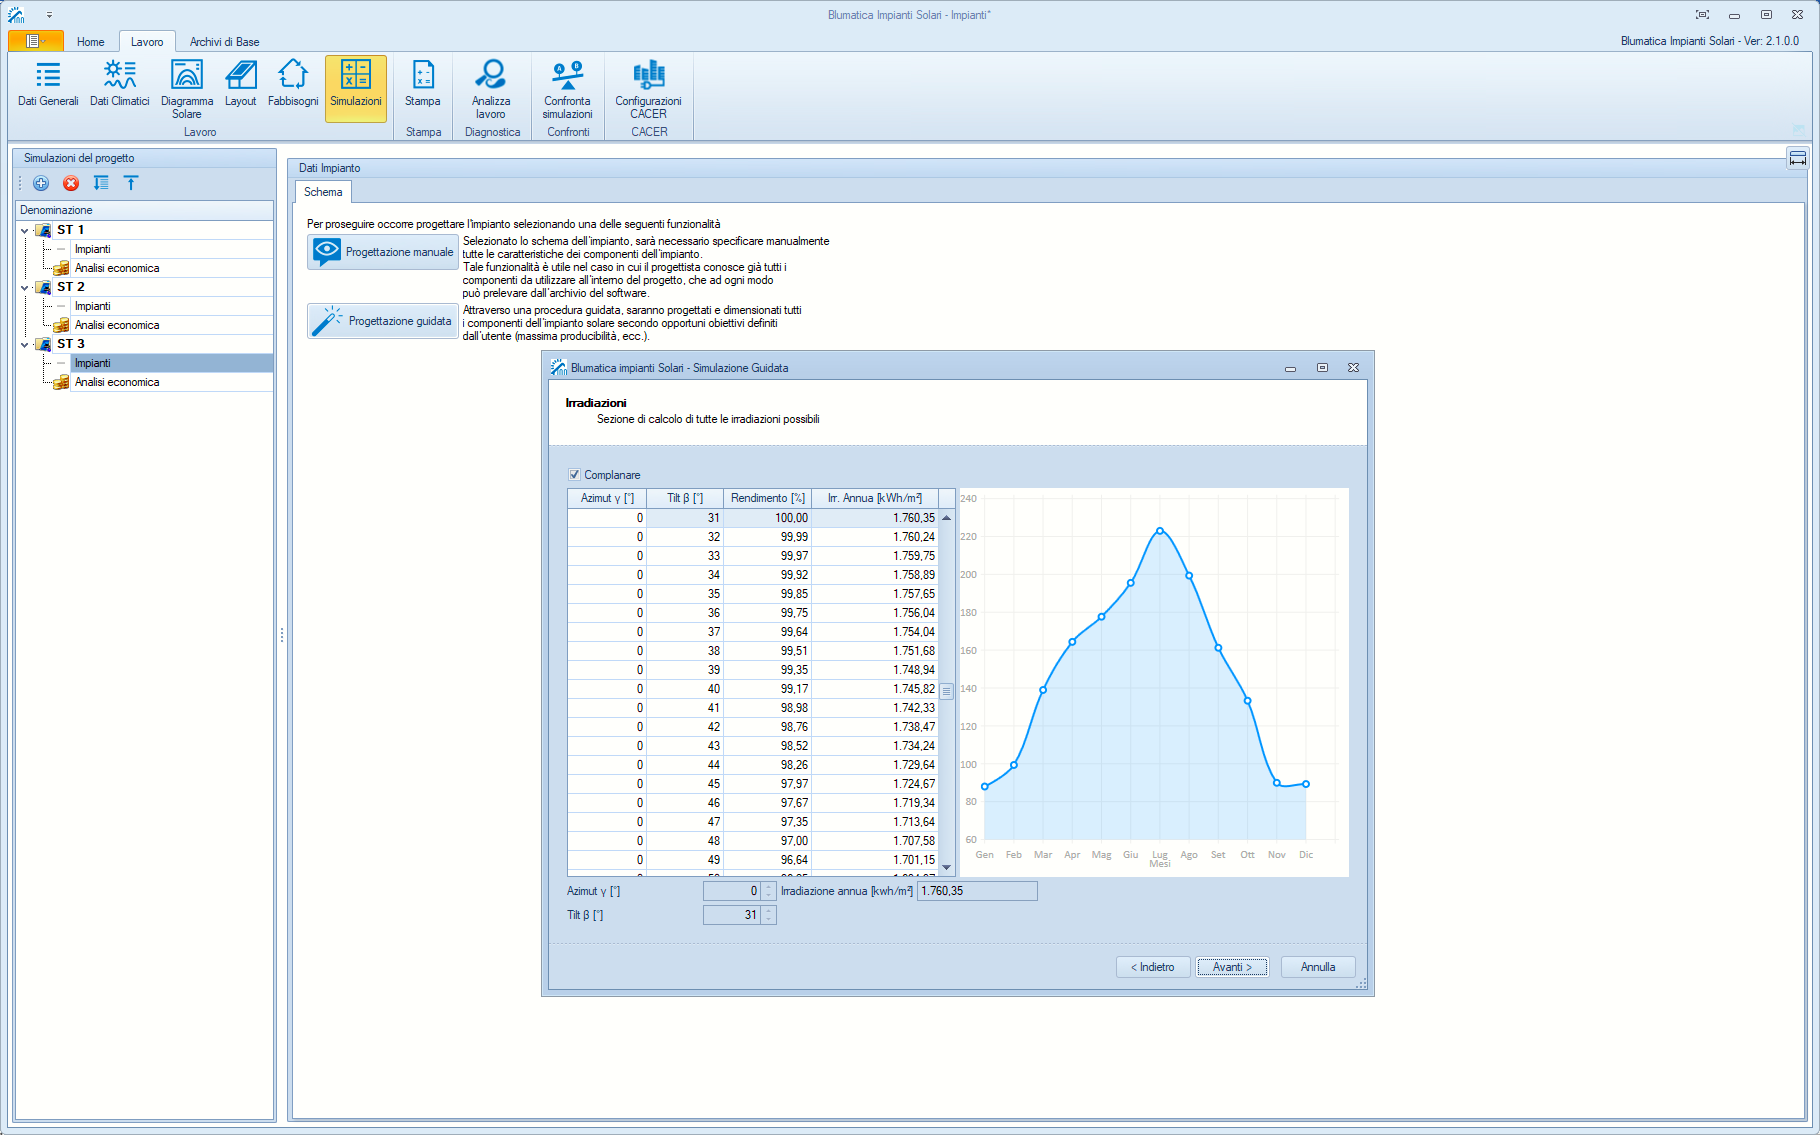Click the Progettazione manuale button

(x=383, y=252)
